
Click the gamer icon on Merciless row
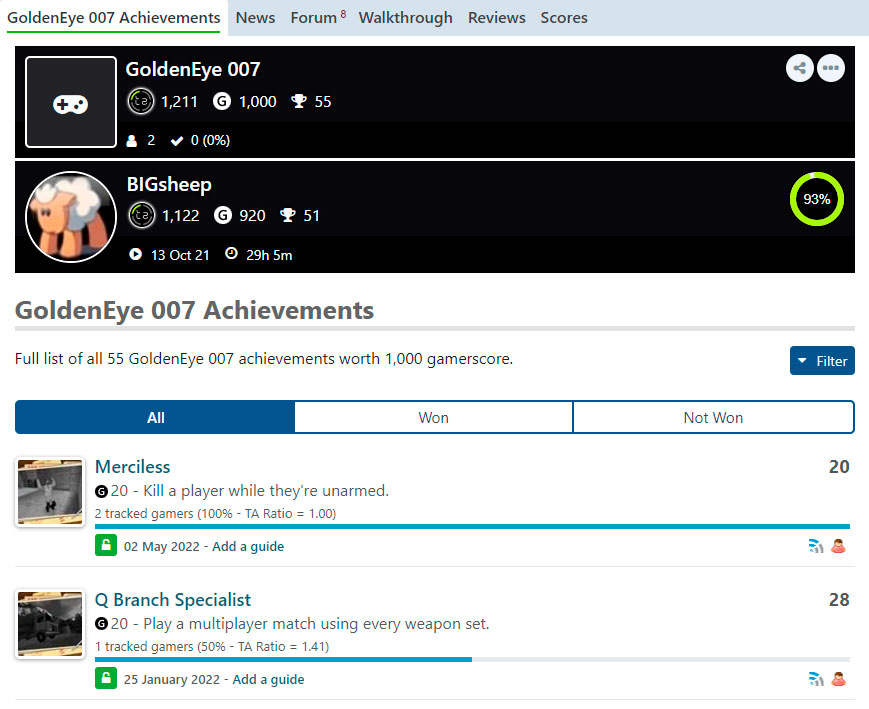pos(839,546)
